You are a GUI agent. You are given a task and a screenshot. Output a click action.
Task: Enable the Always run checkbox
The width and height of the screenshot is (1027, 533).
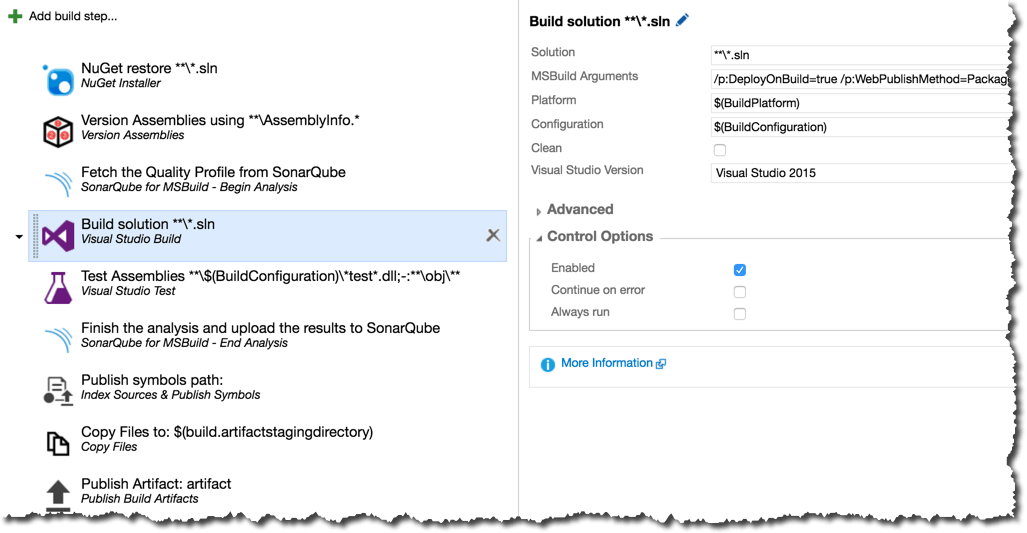(x=739, y=314)
